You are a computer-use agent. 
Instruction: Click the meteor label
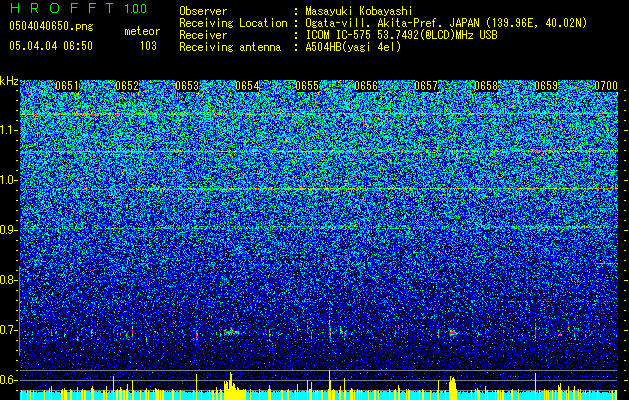click(142, 31)
